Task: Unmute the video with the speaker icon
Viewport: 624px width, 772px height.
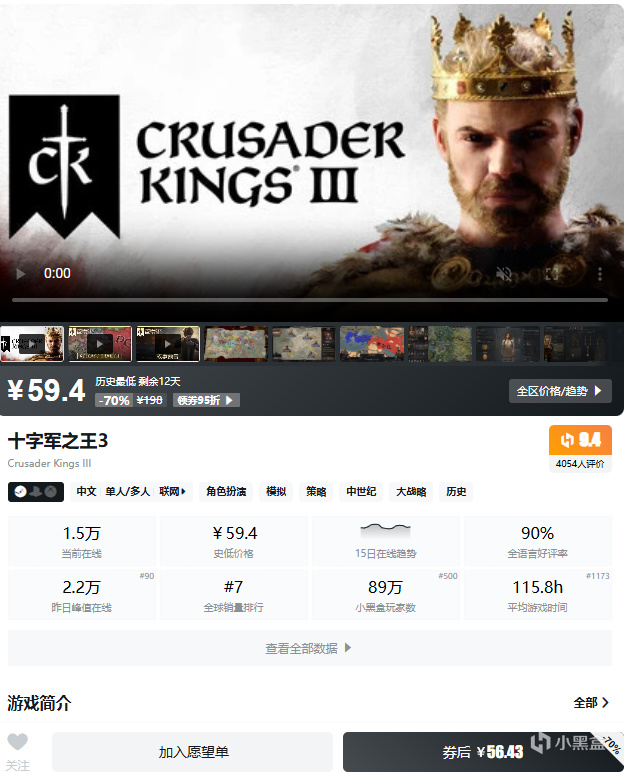Action: (x=503, y=274)
